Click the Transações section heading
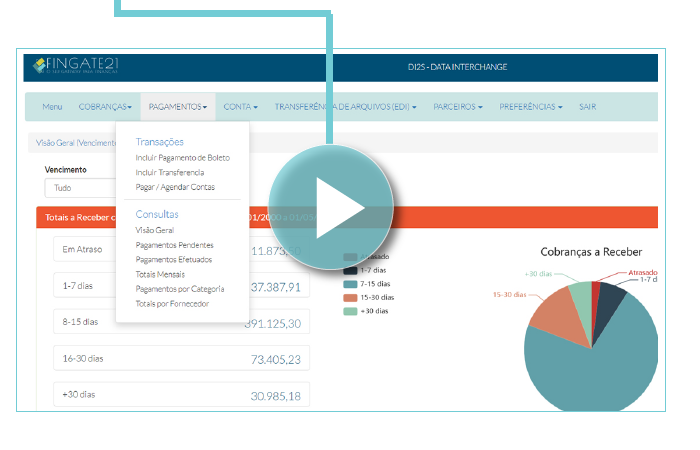 (159, 142)
